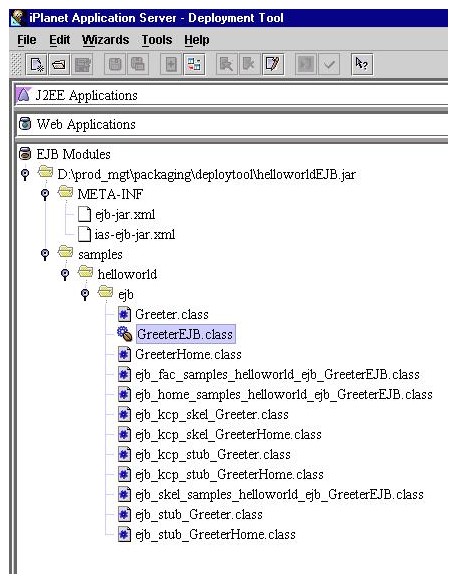The image size is (457, 583).
Task: Click the disabled Save All double-floppy icon
Action: [138, 65]
